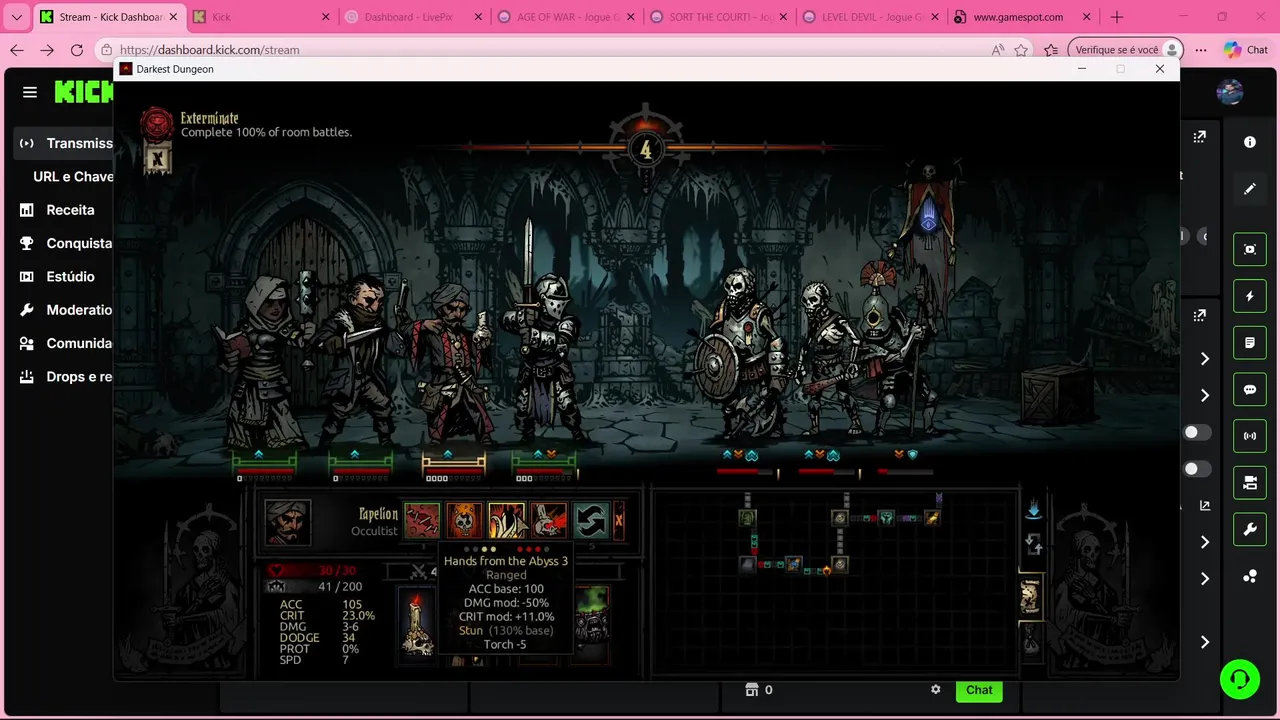Open the browser tab list dropdown
The image size is (1280, 720).
(16, 17)
